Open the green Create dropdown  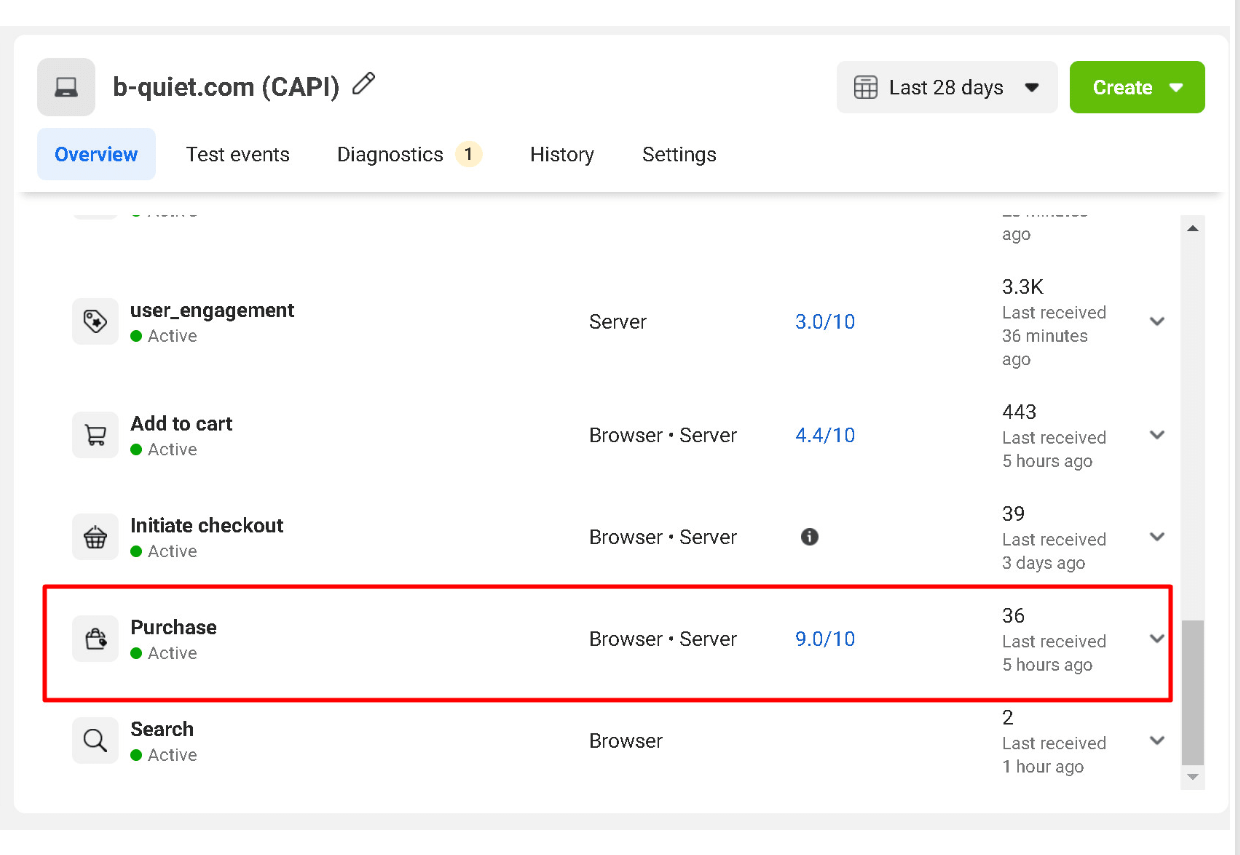point(1137,88)
